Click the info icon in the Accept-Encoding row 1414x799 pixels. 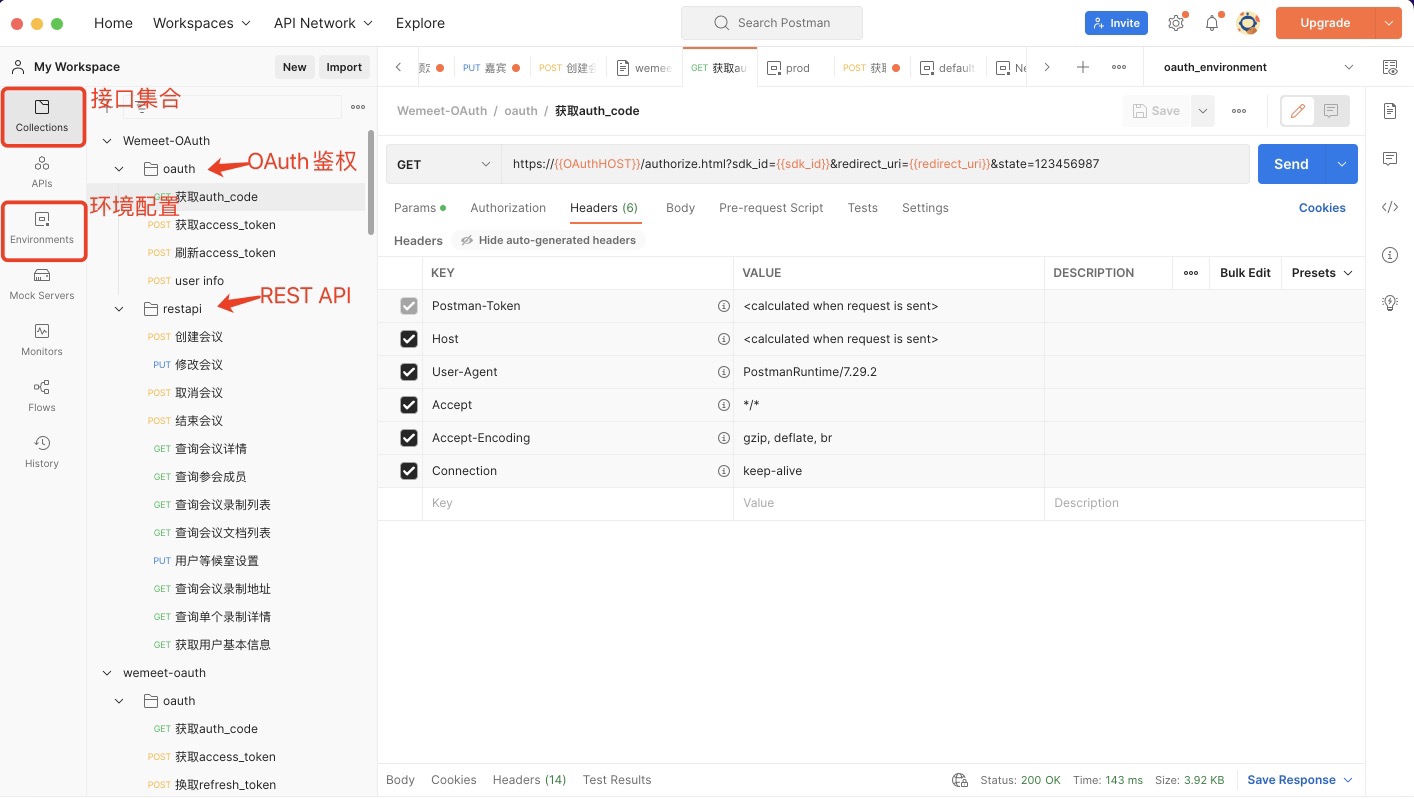[x=723, y=438]
